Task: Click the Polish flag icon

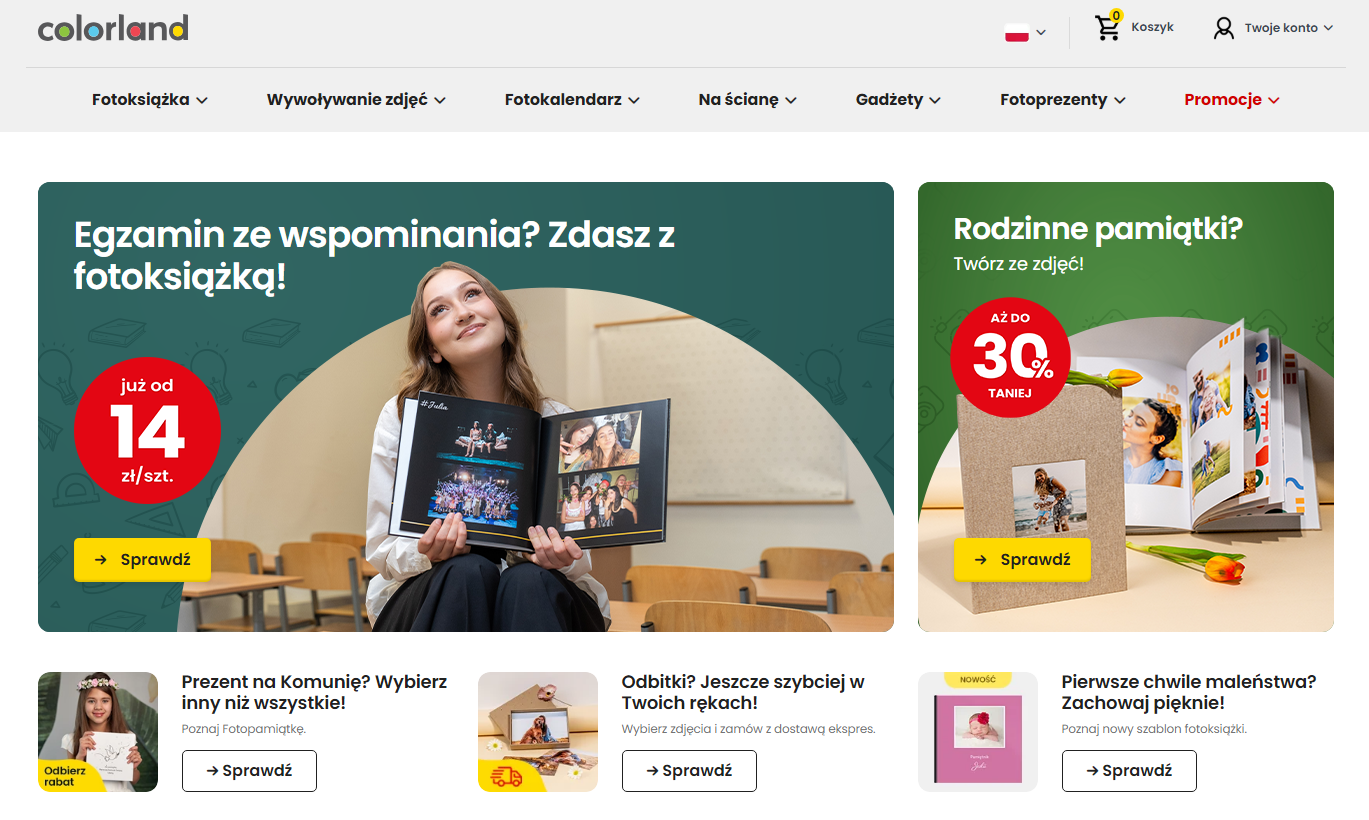Action: (x=1017, y=32)
